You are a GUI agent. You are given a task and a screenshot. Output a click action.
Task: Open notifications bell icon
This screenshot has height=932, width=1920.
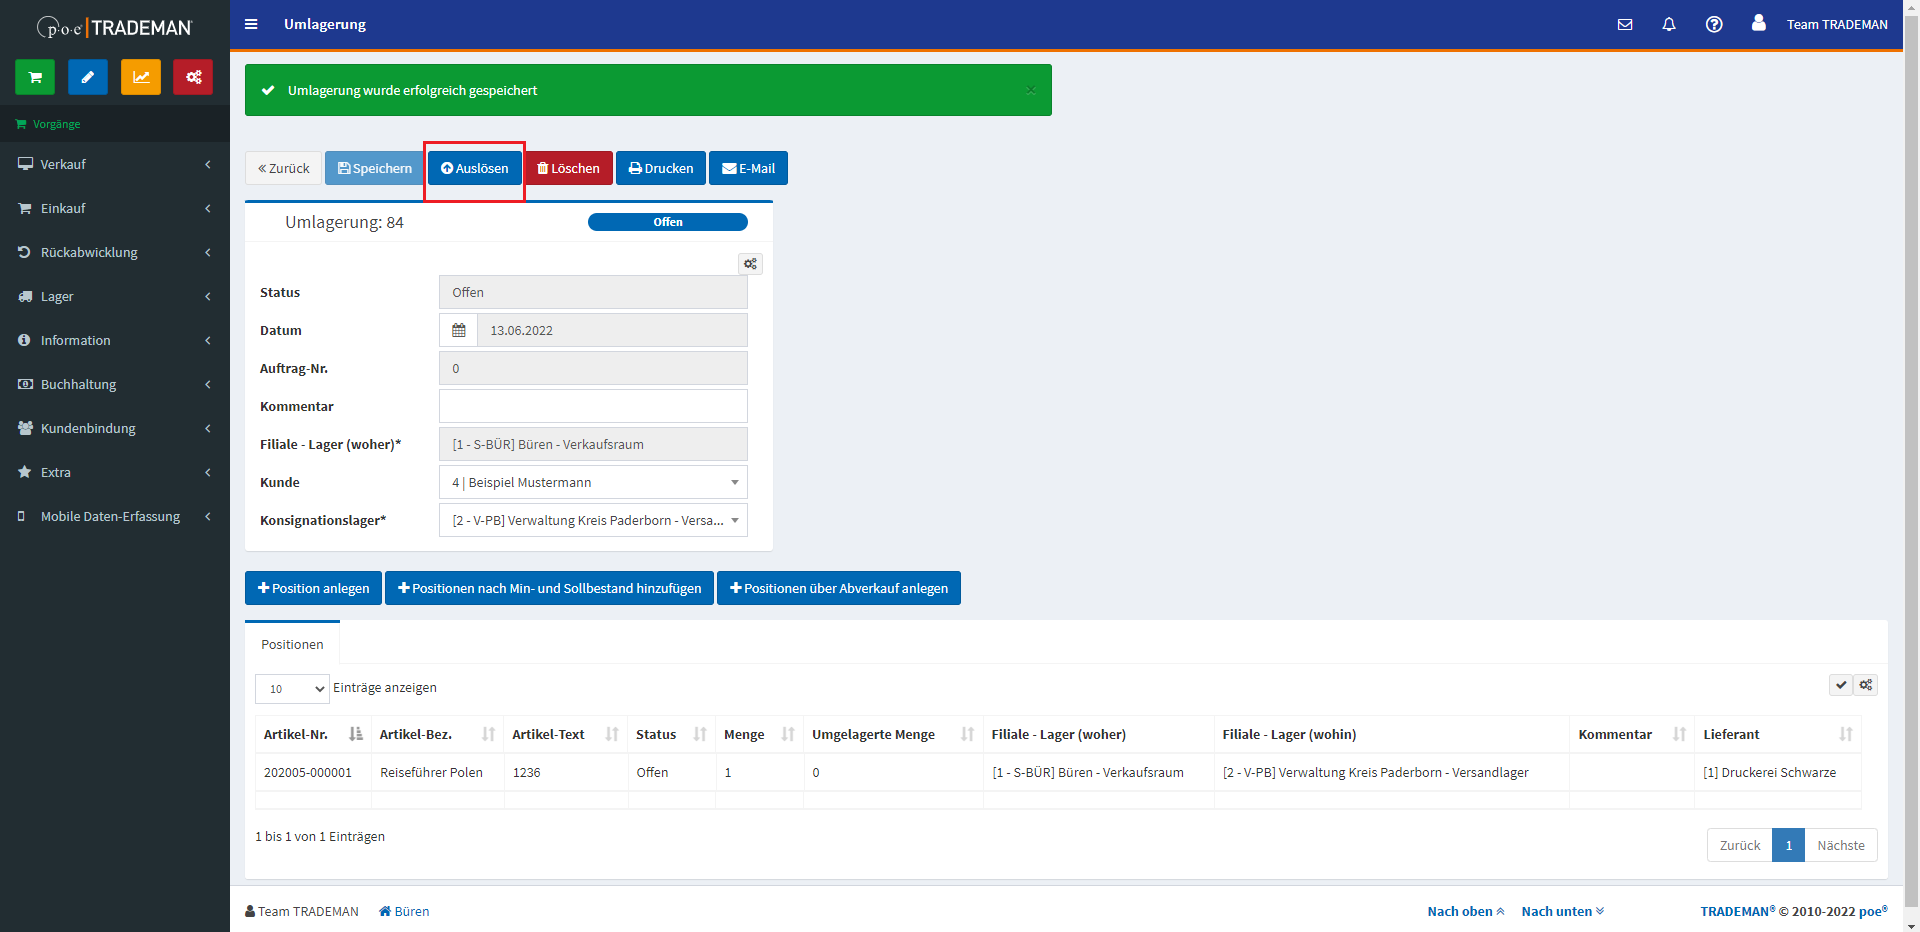1669,24
